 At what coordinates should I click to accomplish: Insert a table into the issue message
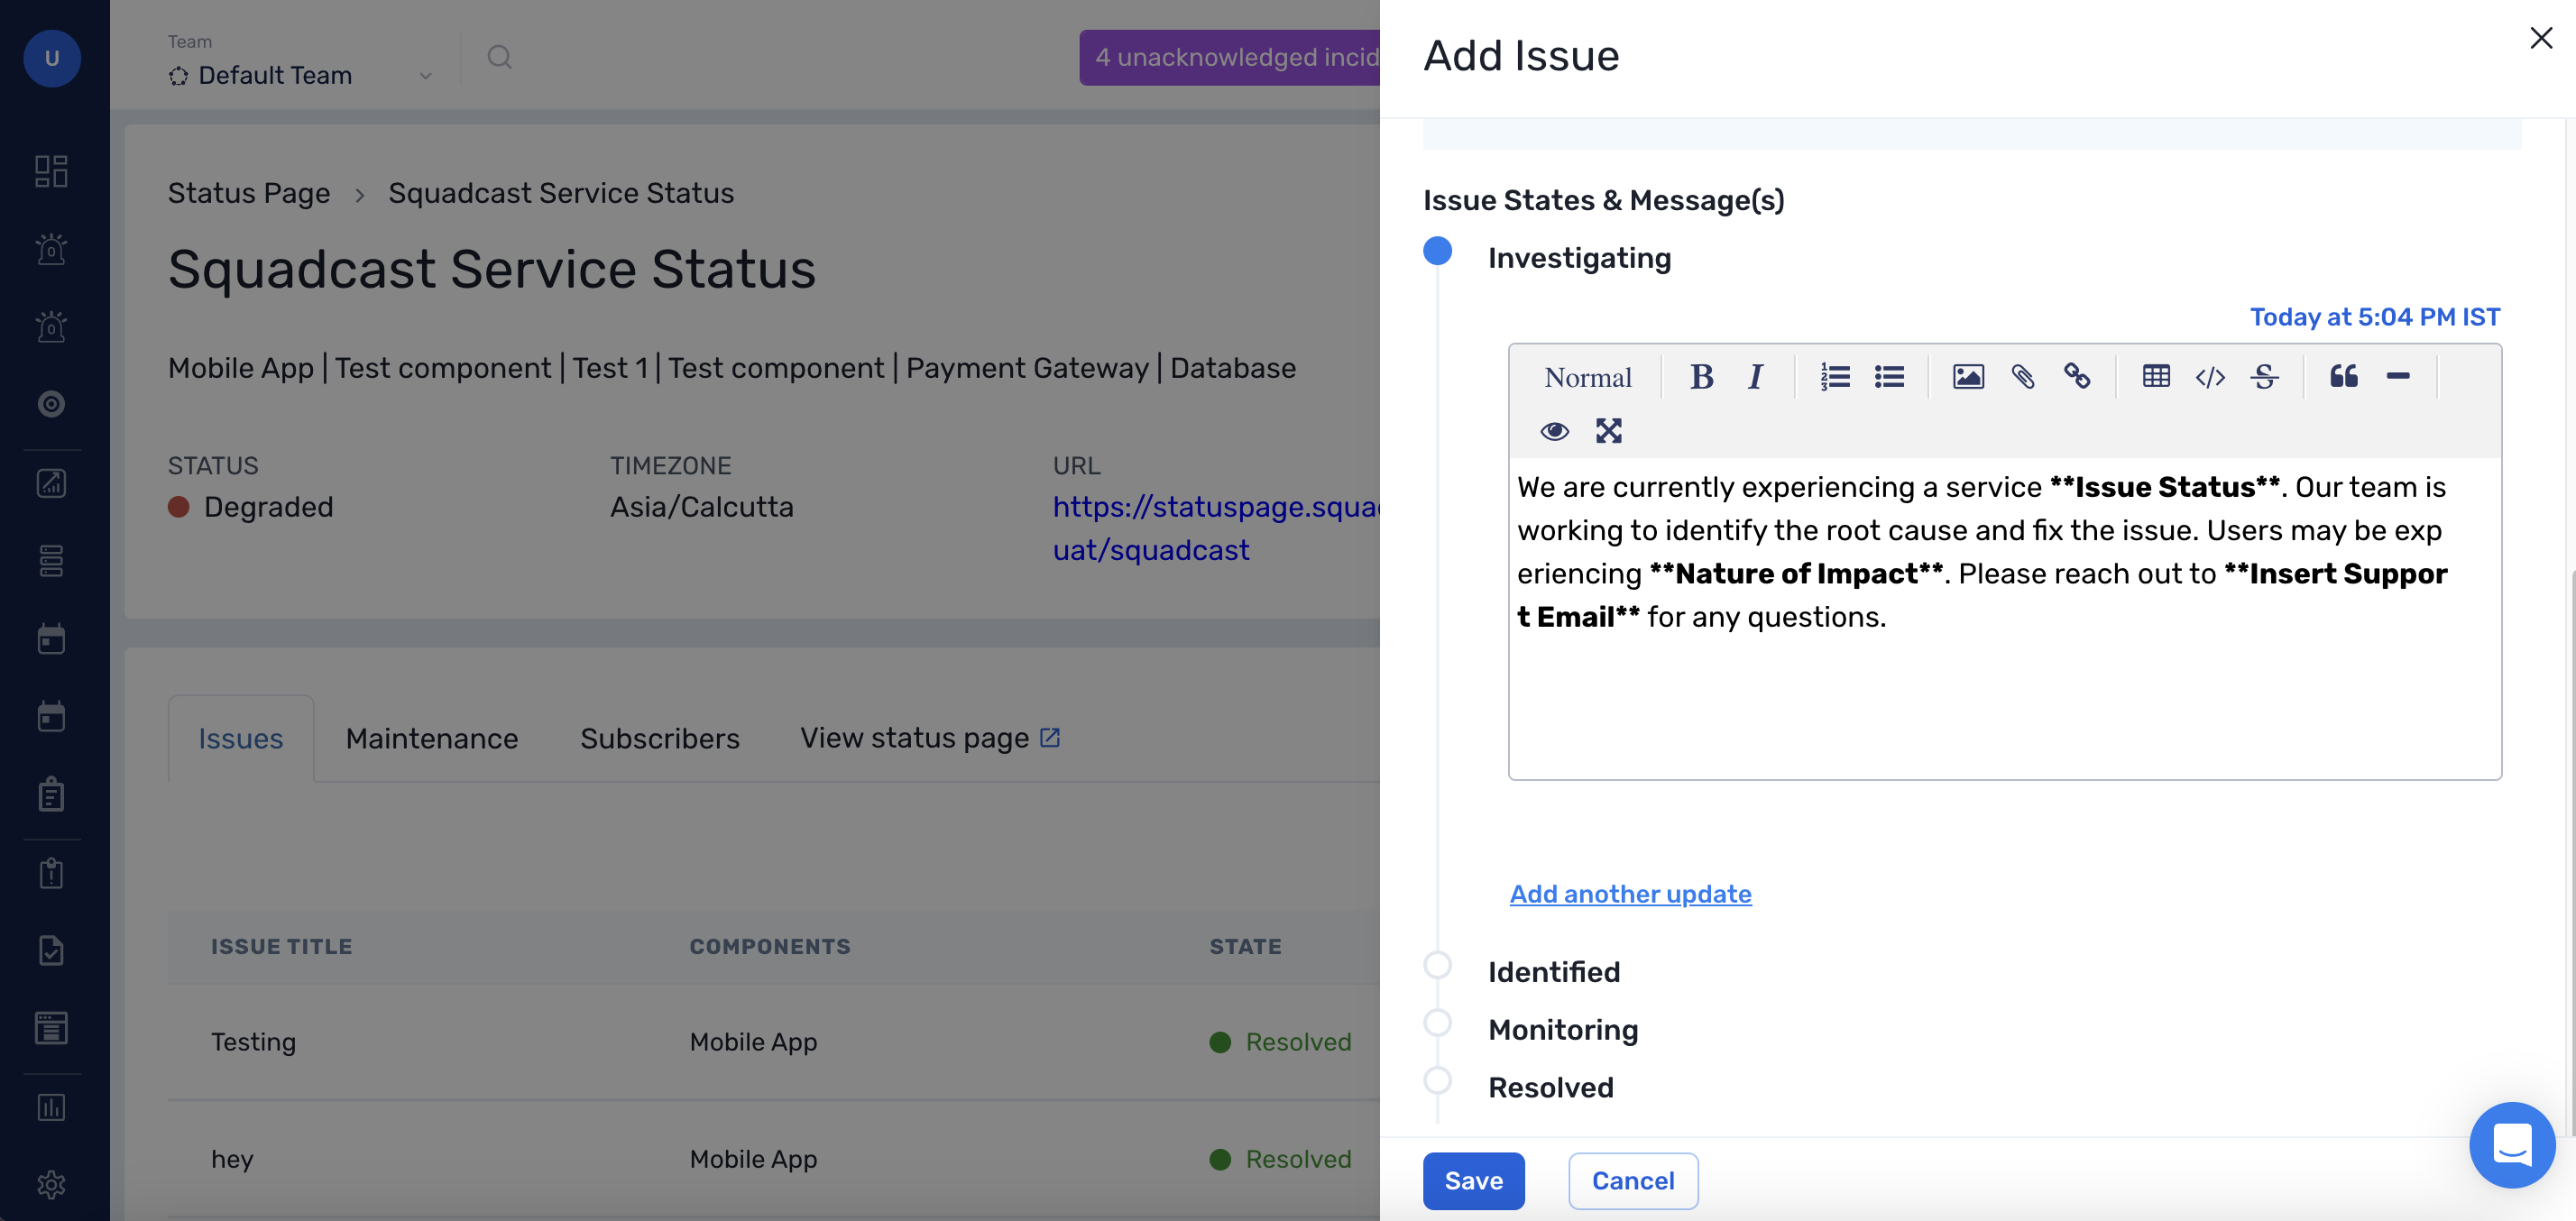point(2155,377)
